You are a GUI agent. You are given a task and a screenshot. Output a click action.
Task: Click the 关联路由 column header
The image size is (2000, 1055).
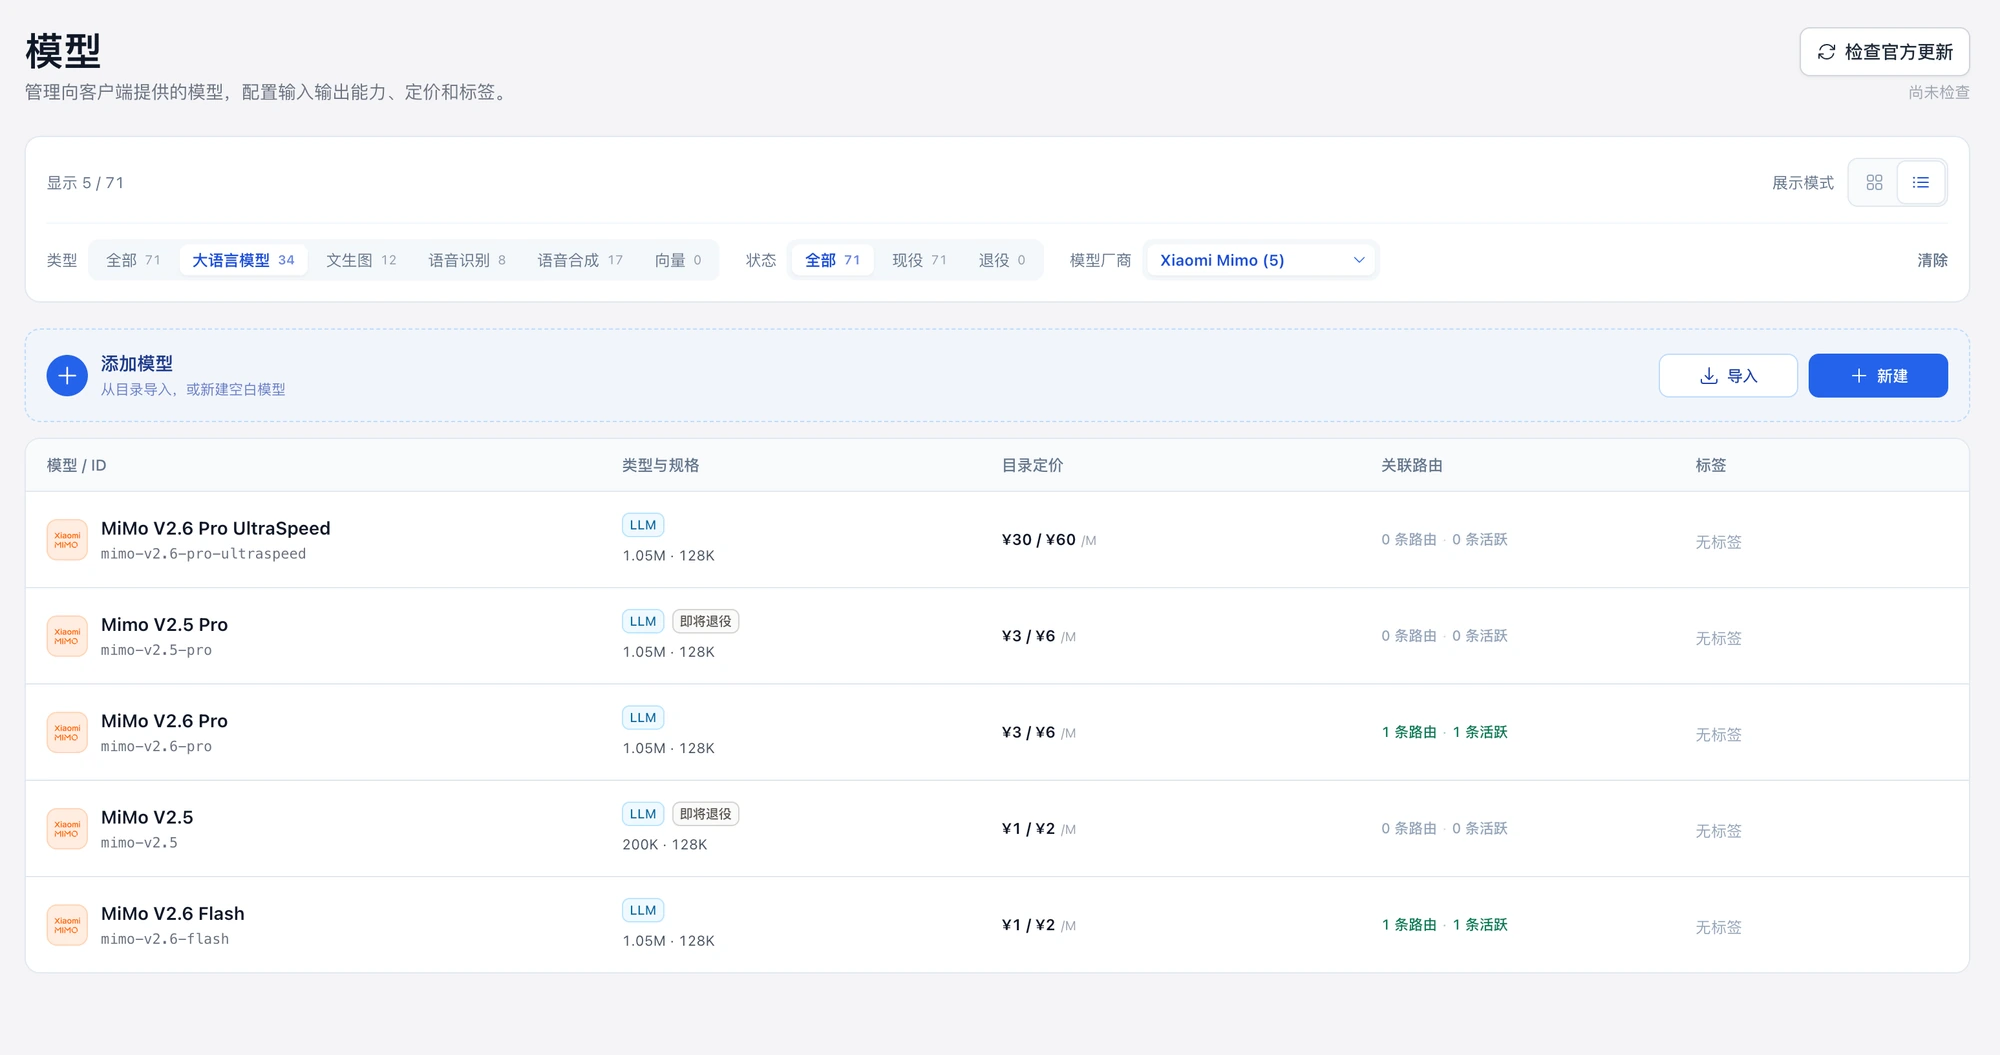(x=1411, y=465)
